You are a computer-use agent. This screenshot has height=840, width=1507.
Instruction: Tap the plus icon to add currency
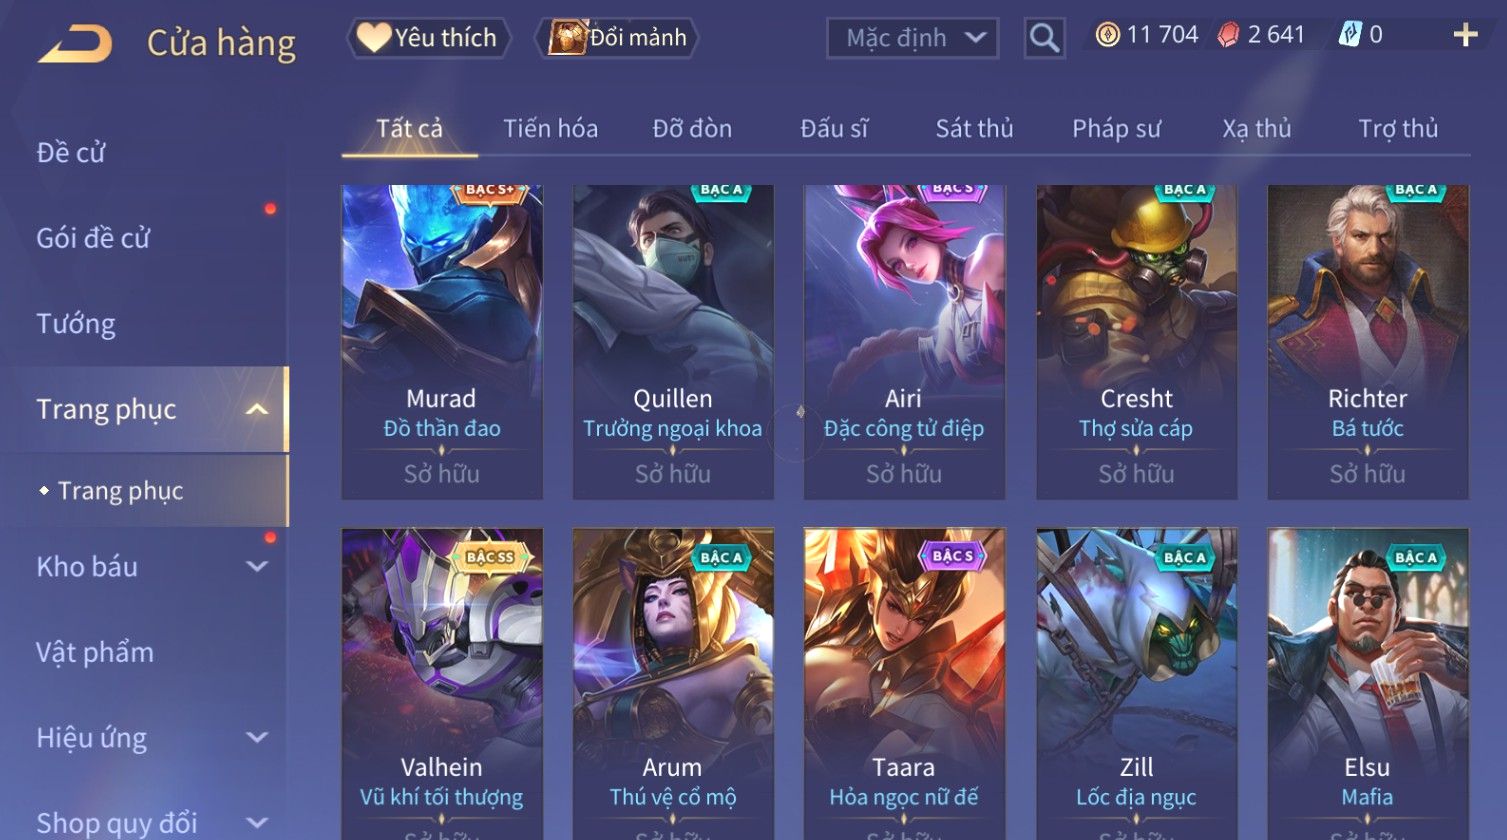1465,35
